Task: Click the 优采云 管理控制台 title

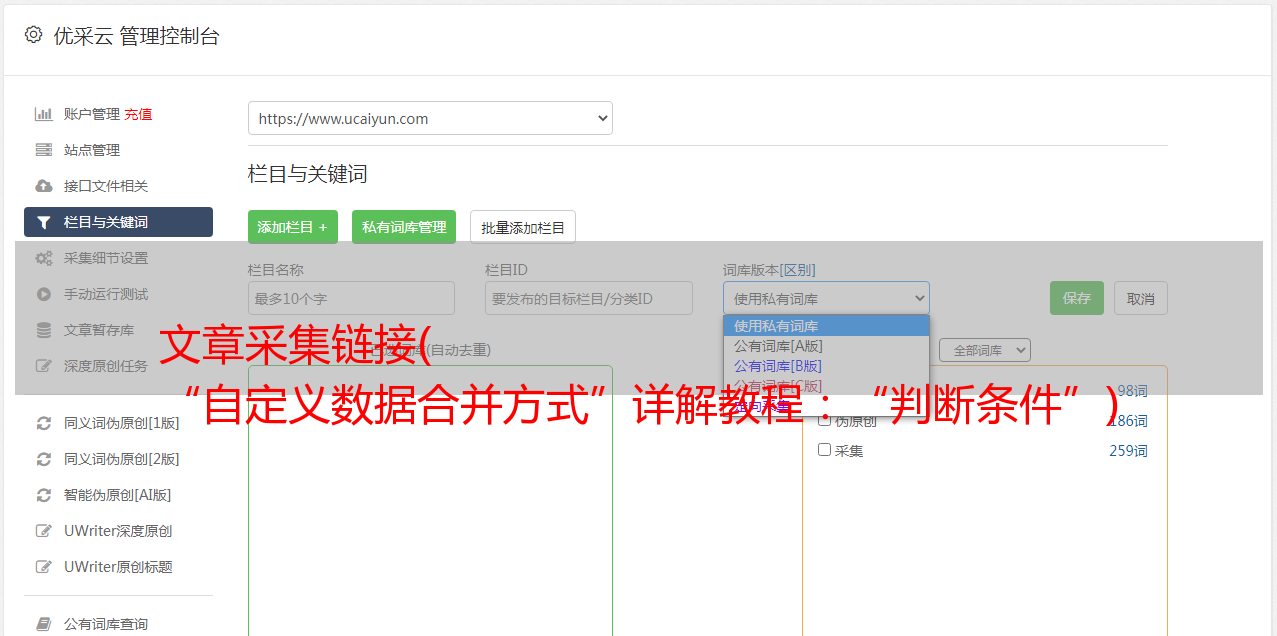Action: coord(136,36)
